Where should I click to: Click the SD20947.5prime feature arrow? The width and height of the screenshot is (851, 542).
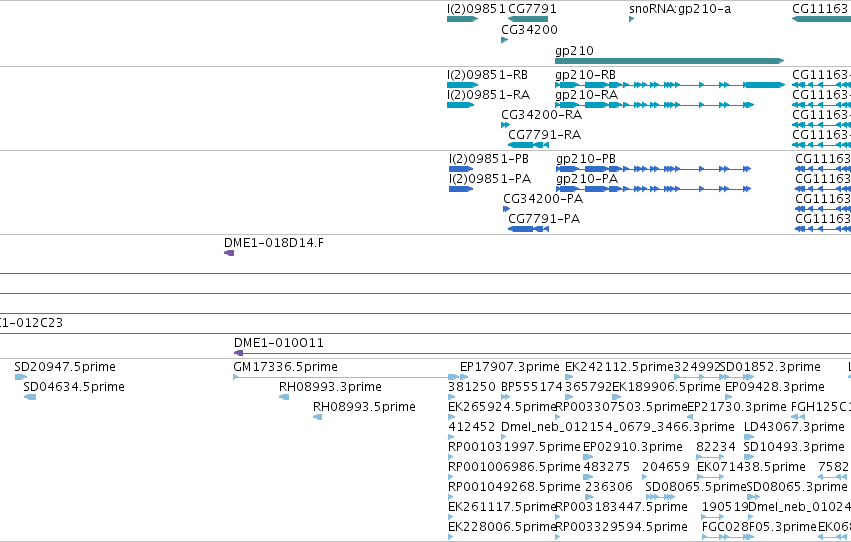(21, 377)
